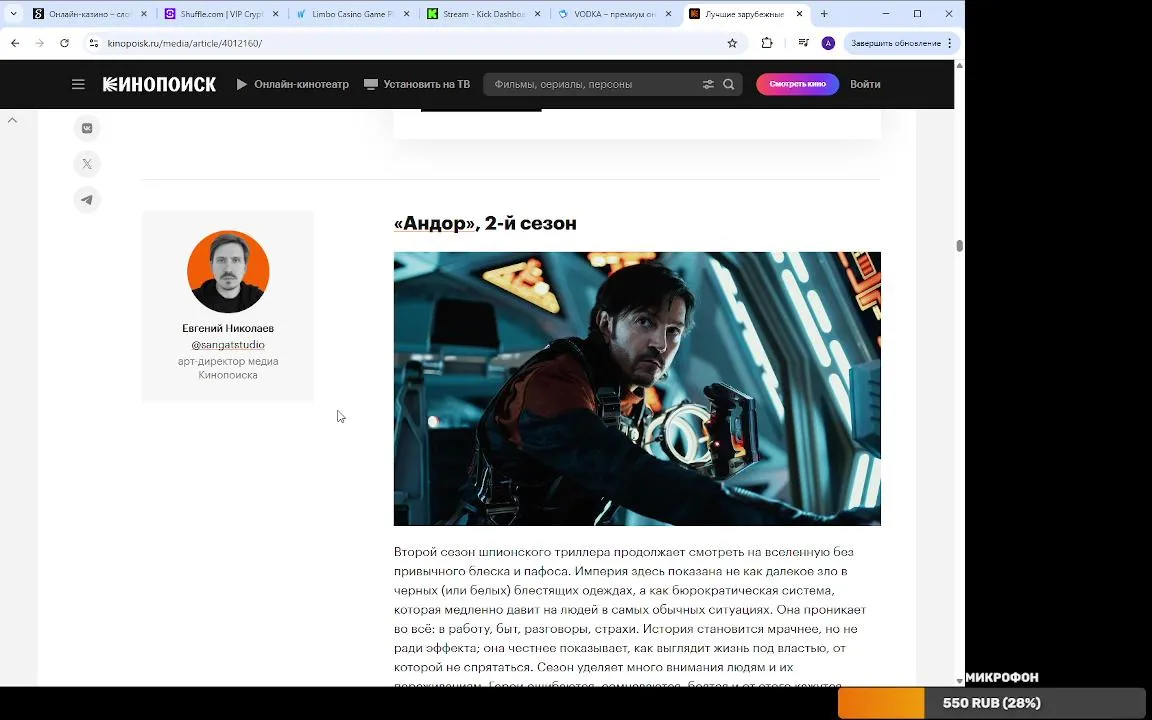Open the @sangatstudio profile link
This screenshot has width=1152, height=720.
(228, 345)
